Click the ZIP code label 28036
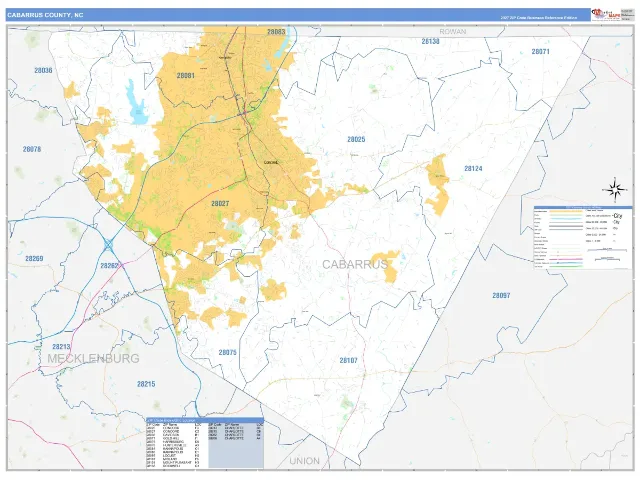Viewport: 640px width, 480px height. (43, 70)
